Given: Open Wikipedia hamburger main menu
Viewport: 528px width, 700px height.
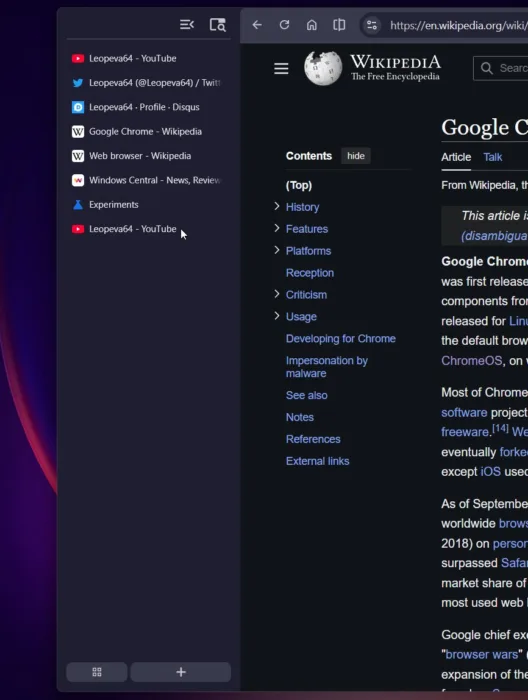Looking at the screenshot, I should pyautogui.click(x=281, y=69).
